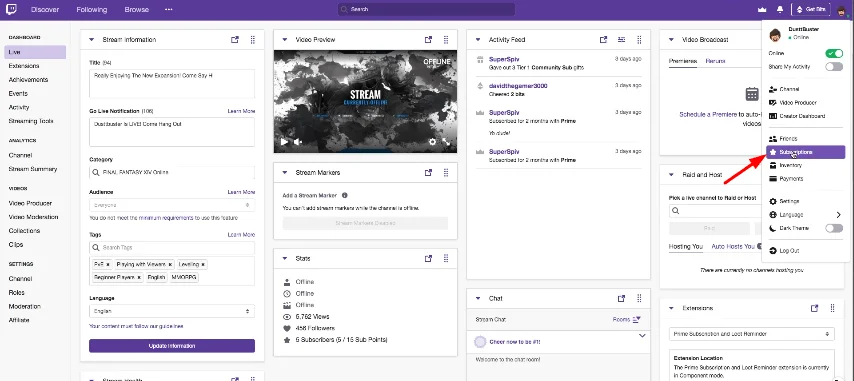Open SuperSpiv's Community Sub gifts entry

pos(558,63)
